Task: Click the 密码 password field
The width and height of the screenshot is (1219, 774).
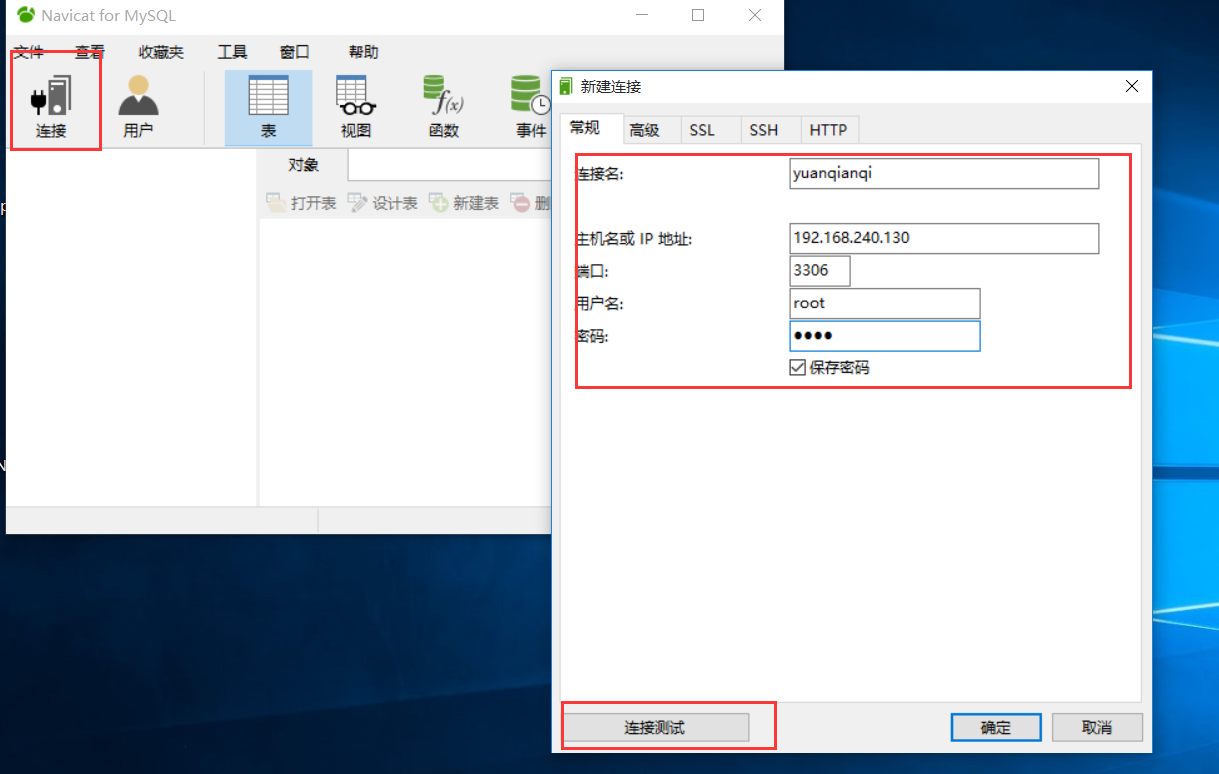Action: 884,335
